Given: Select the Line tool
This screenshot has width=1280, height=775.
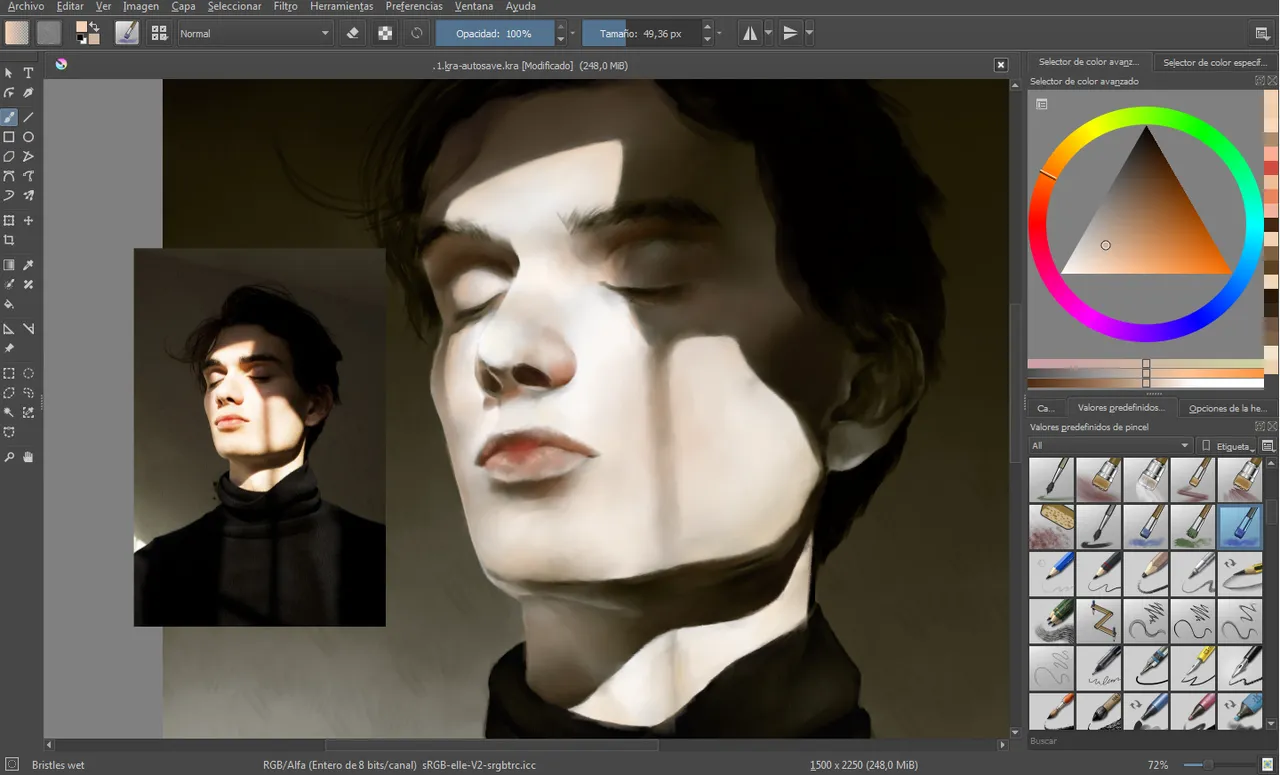Looking at the screenshot, I should [x=28, y=117].
